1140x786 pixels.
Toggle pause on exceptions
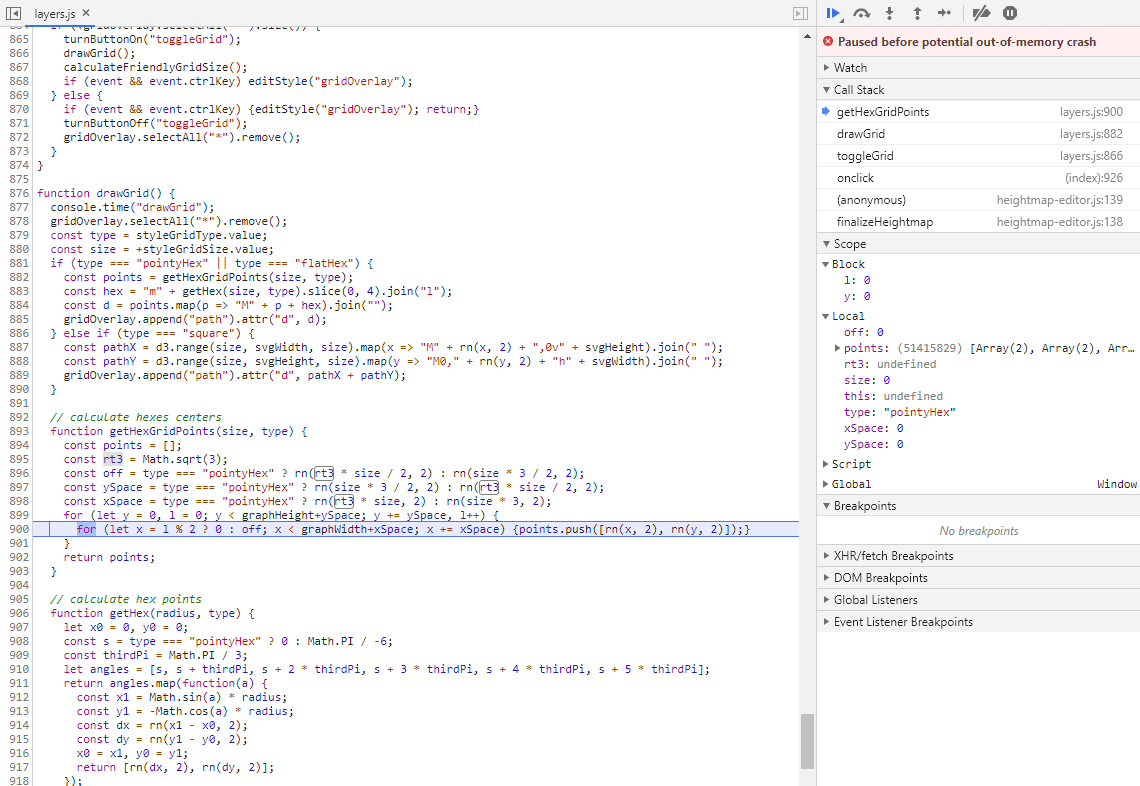1010,13
